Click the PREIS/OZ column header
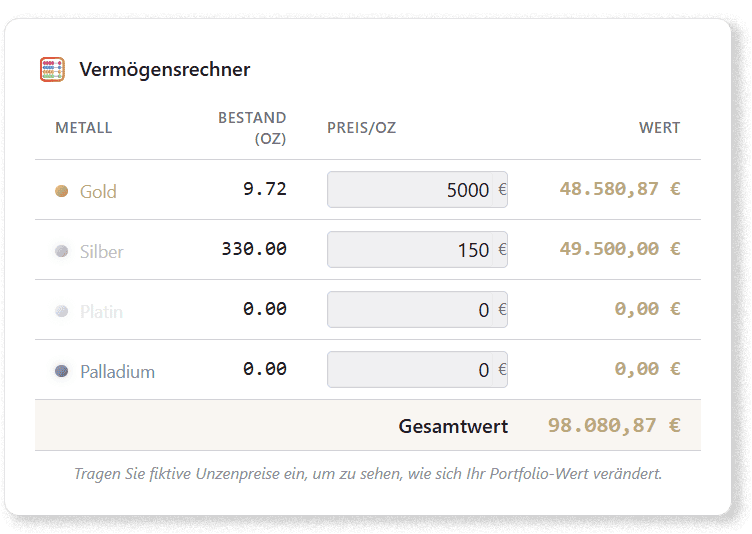752x534 pixels. point(361,128)
